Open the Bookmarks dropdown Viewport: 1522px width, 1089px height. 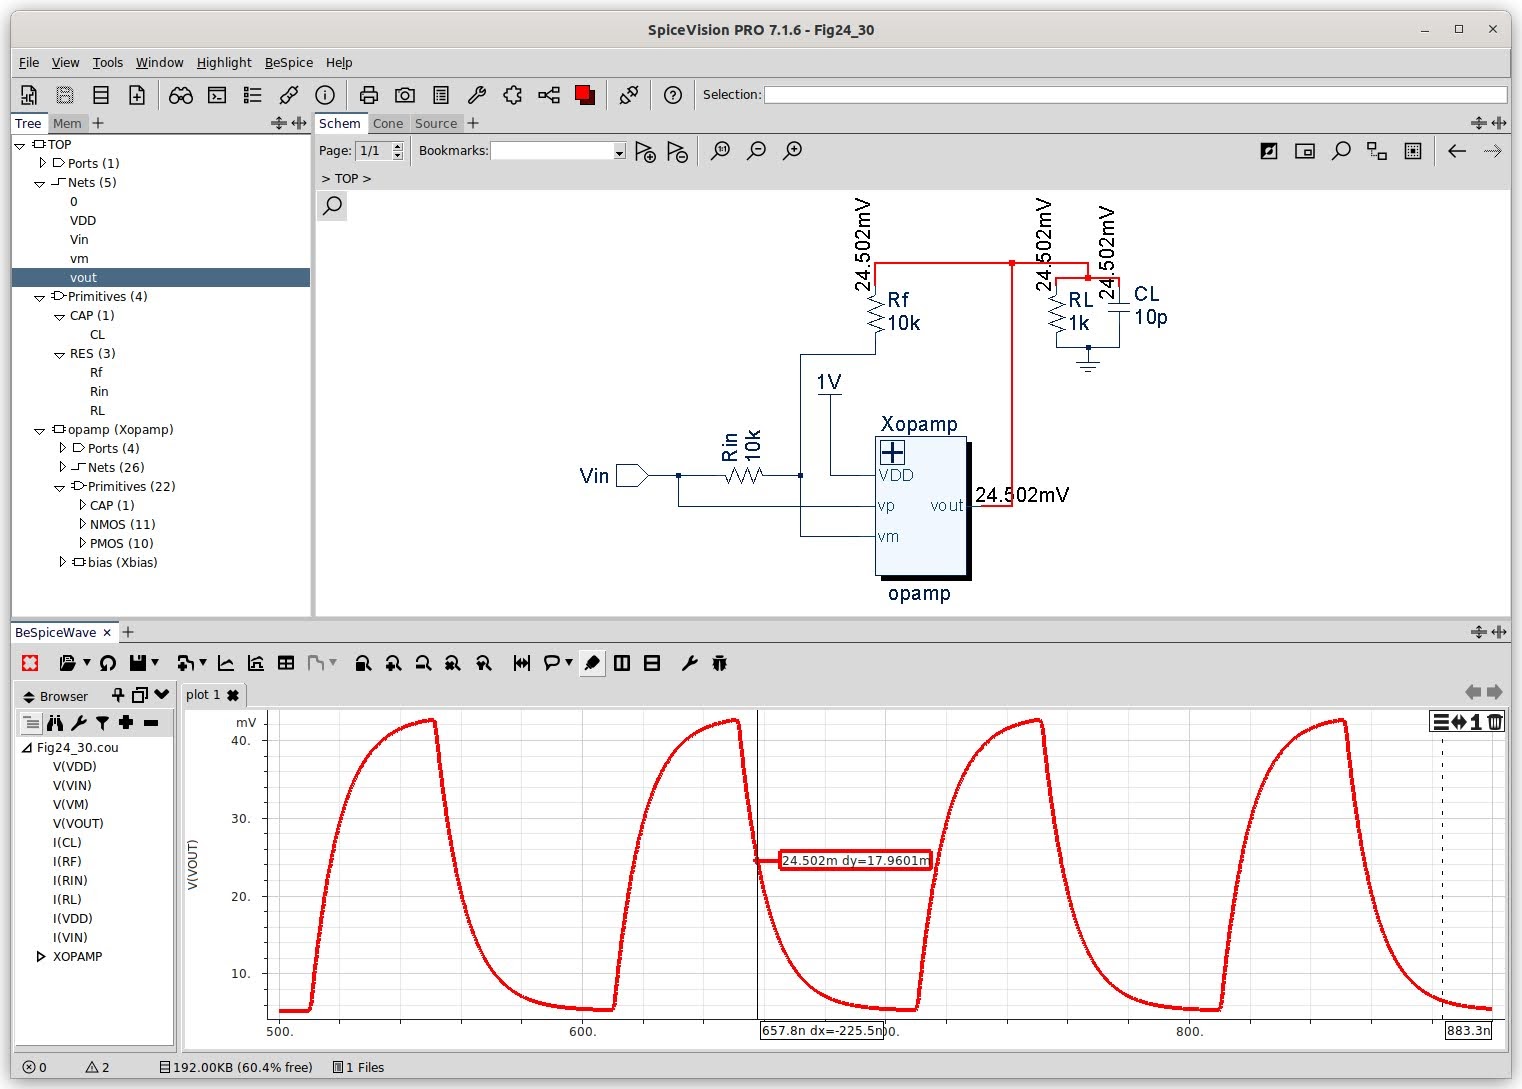[x=619, y=152]
